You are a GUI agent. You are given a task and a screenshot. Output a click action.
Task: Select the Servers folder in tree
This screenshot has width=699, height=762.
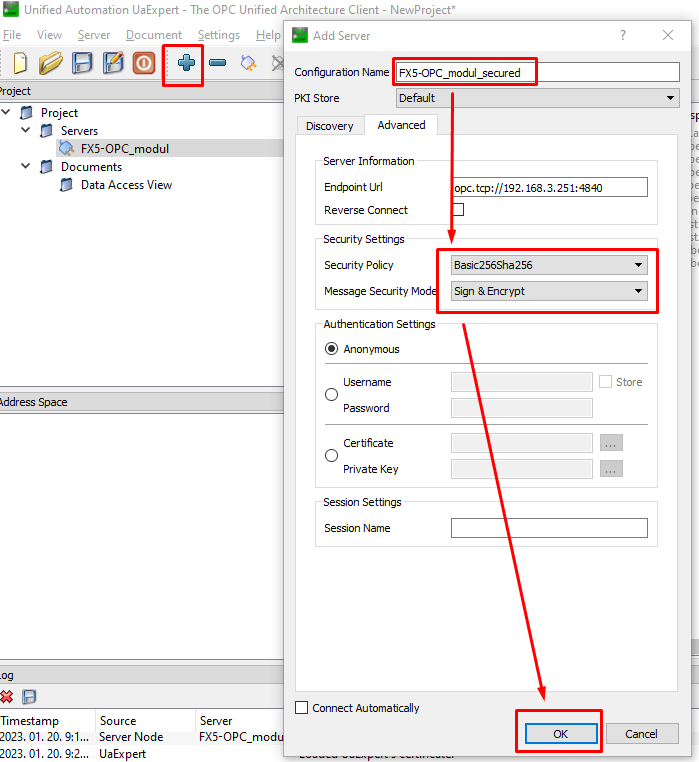tap(79, 131)
